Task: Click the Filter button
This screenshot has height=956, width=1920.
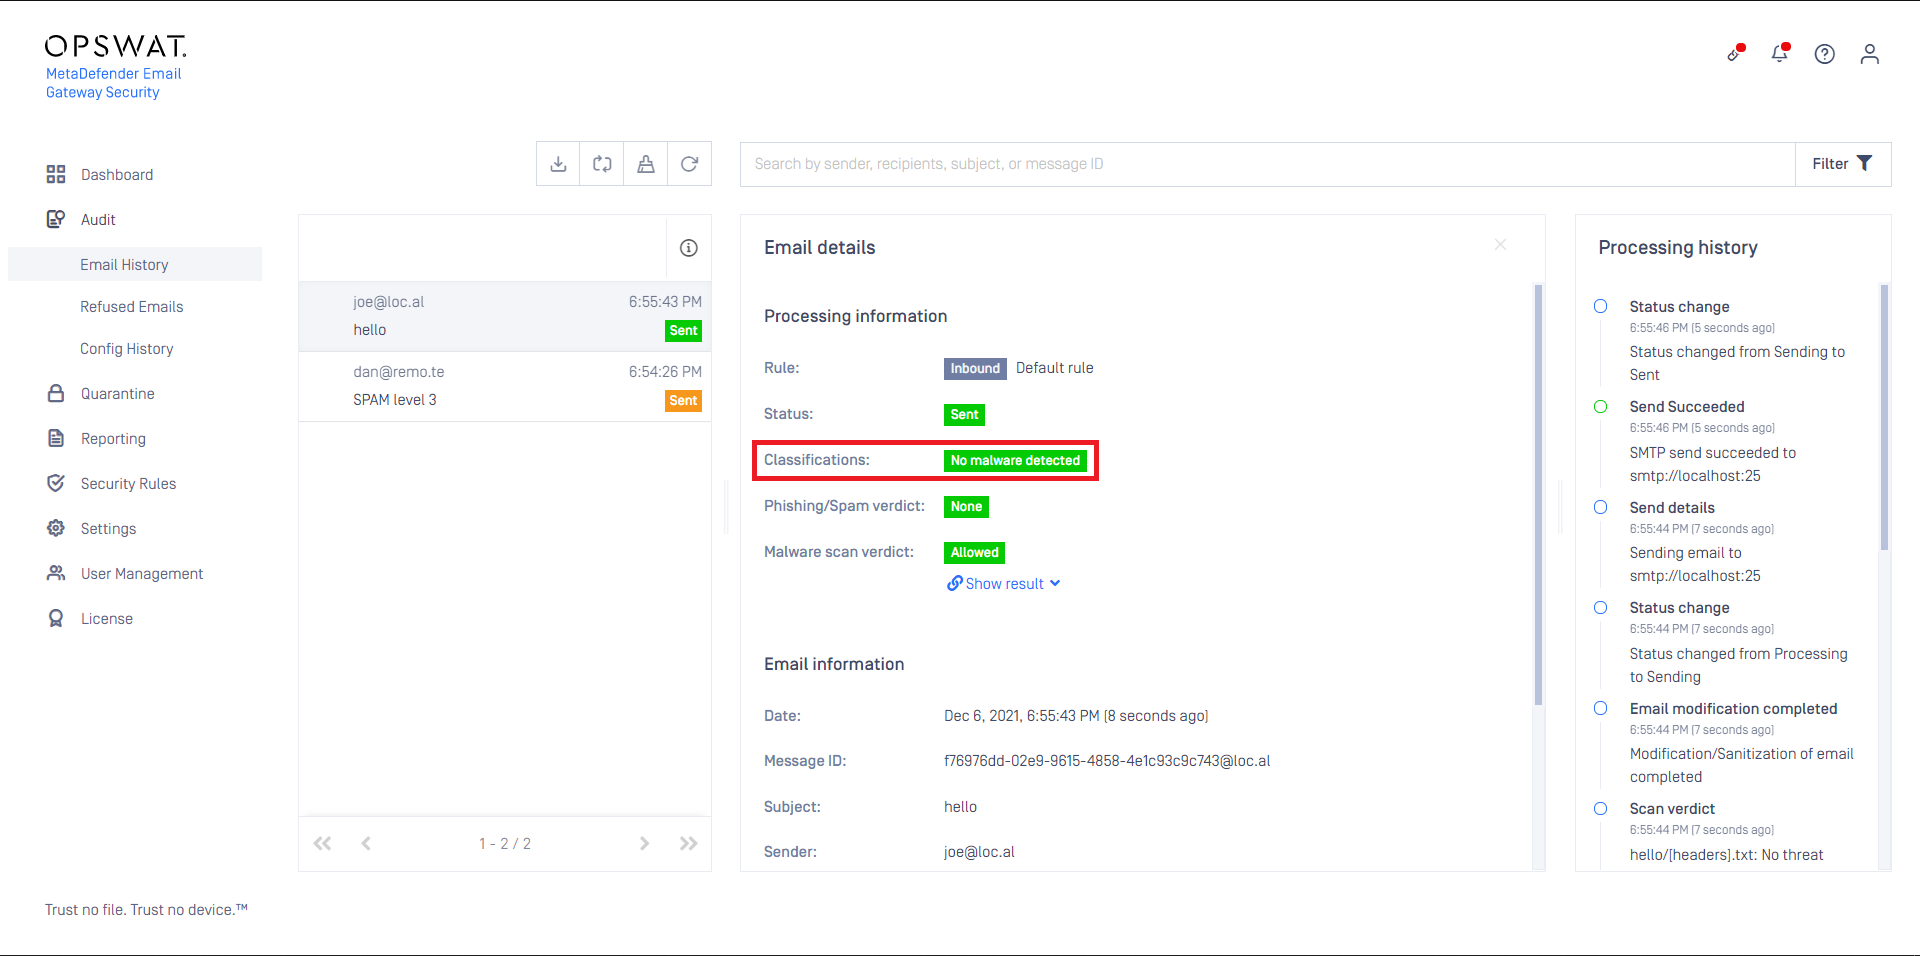Action: [x=1842, y=164]
